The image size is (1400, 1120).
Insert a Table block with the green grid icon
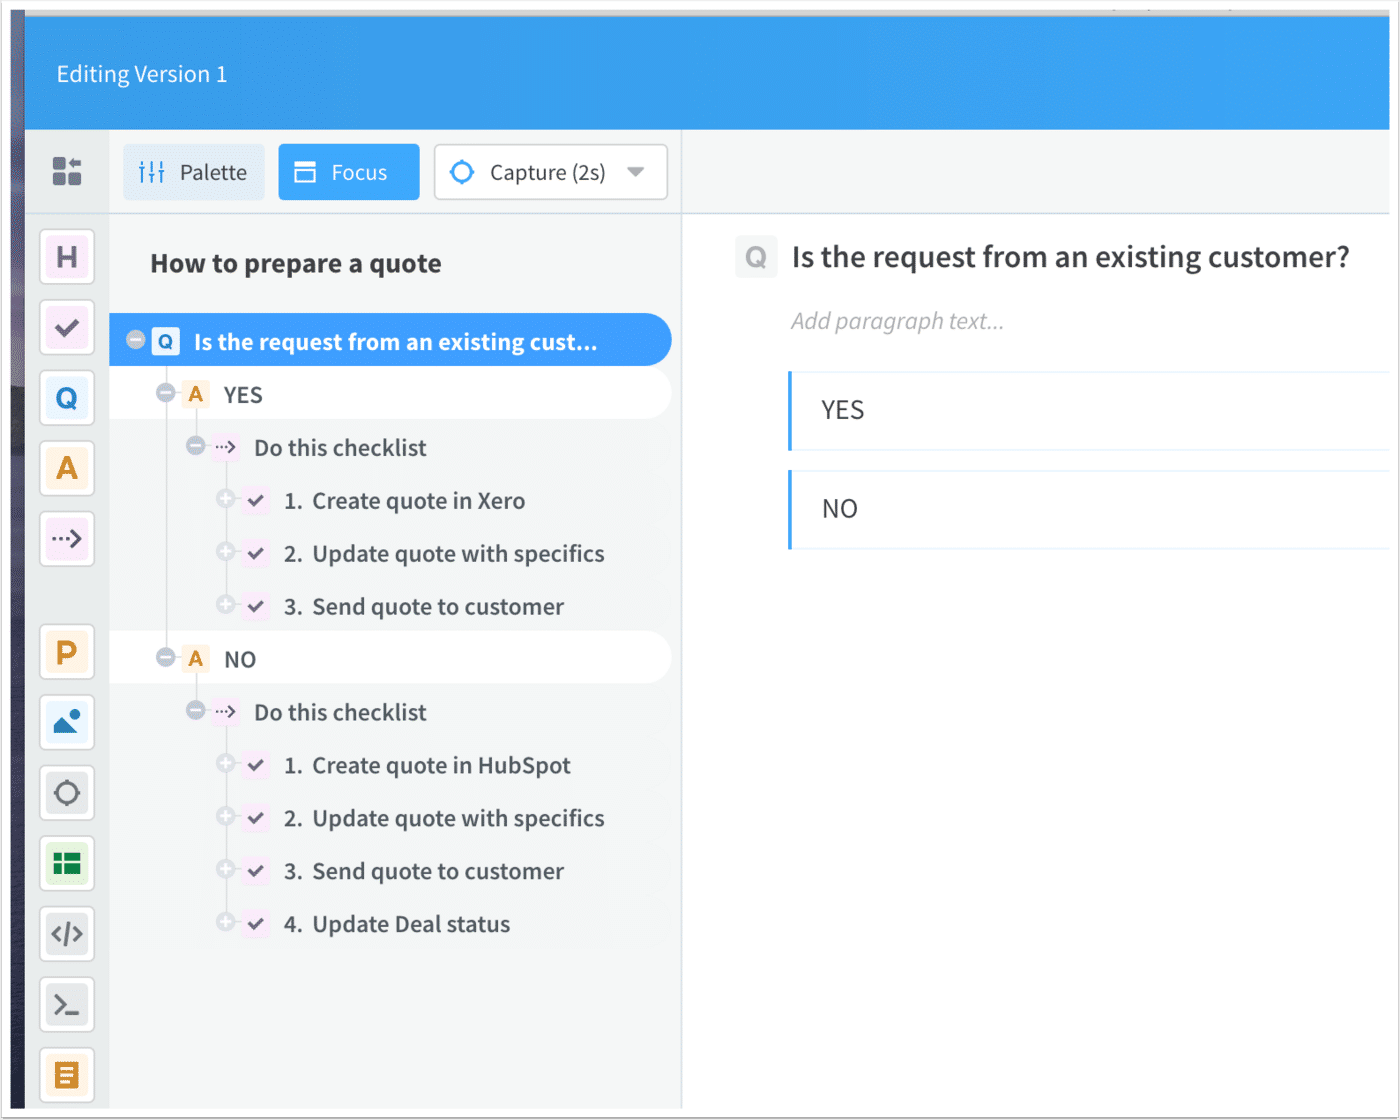66,863
